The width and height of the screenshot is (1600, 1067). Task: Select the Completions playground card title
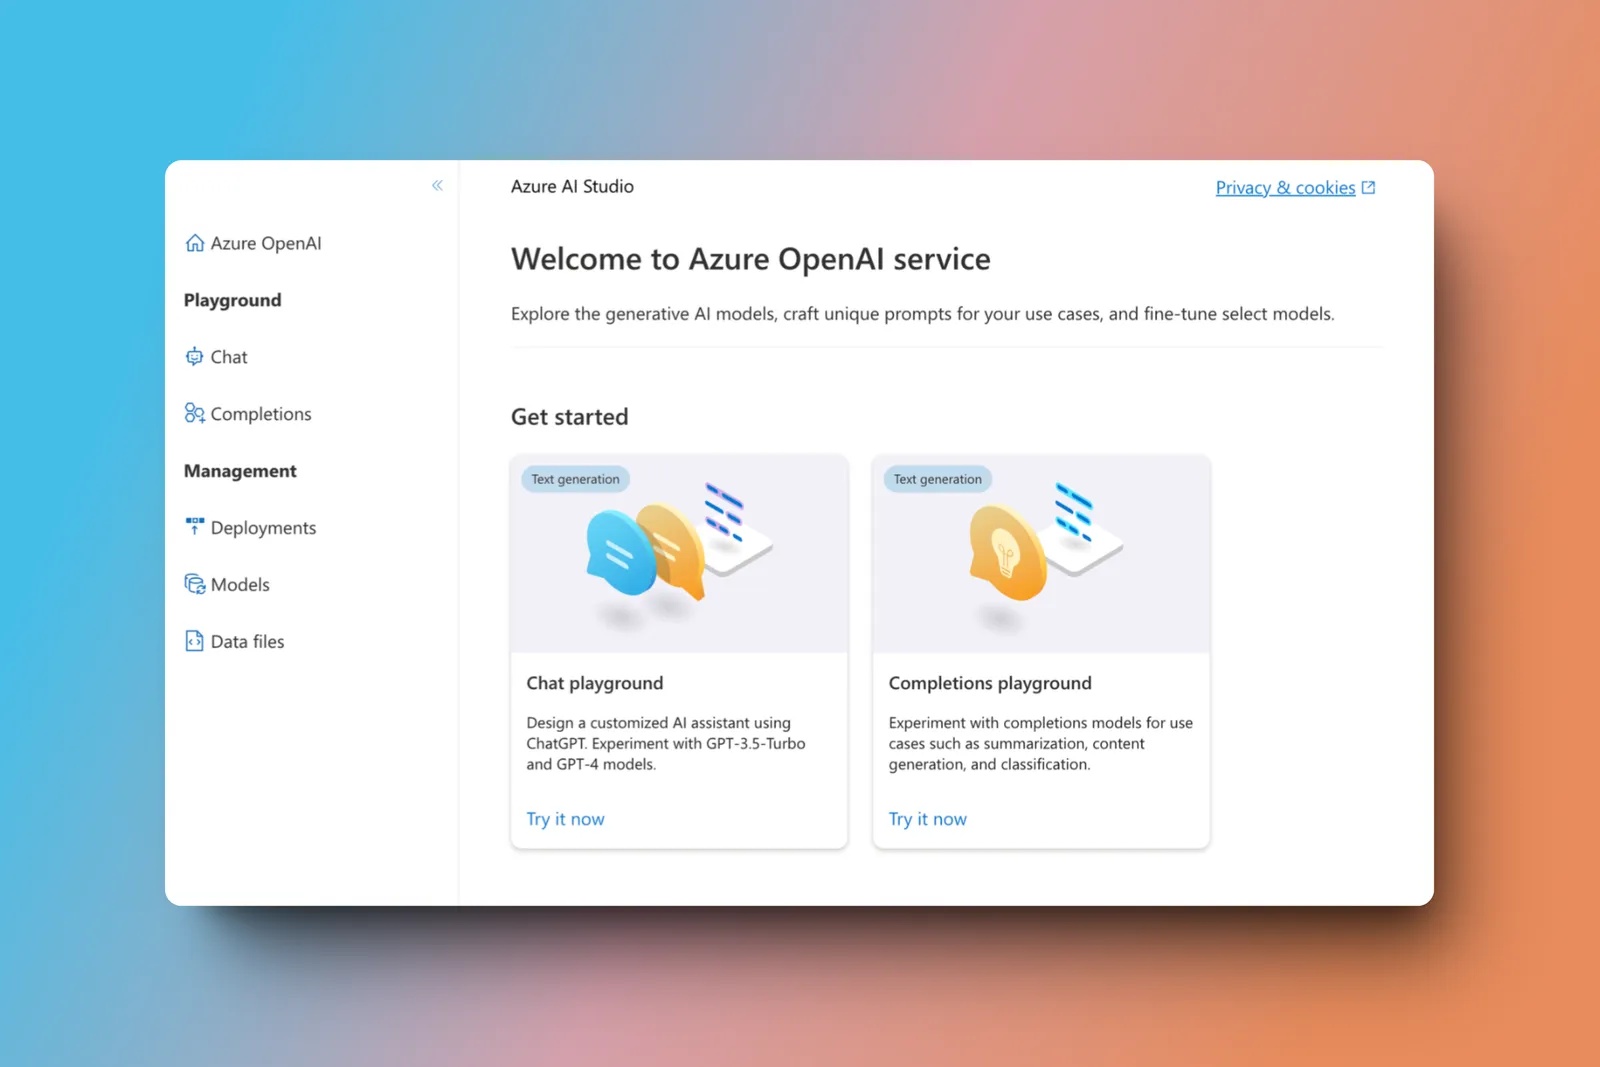click(x=990, y=683)
